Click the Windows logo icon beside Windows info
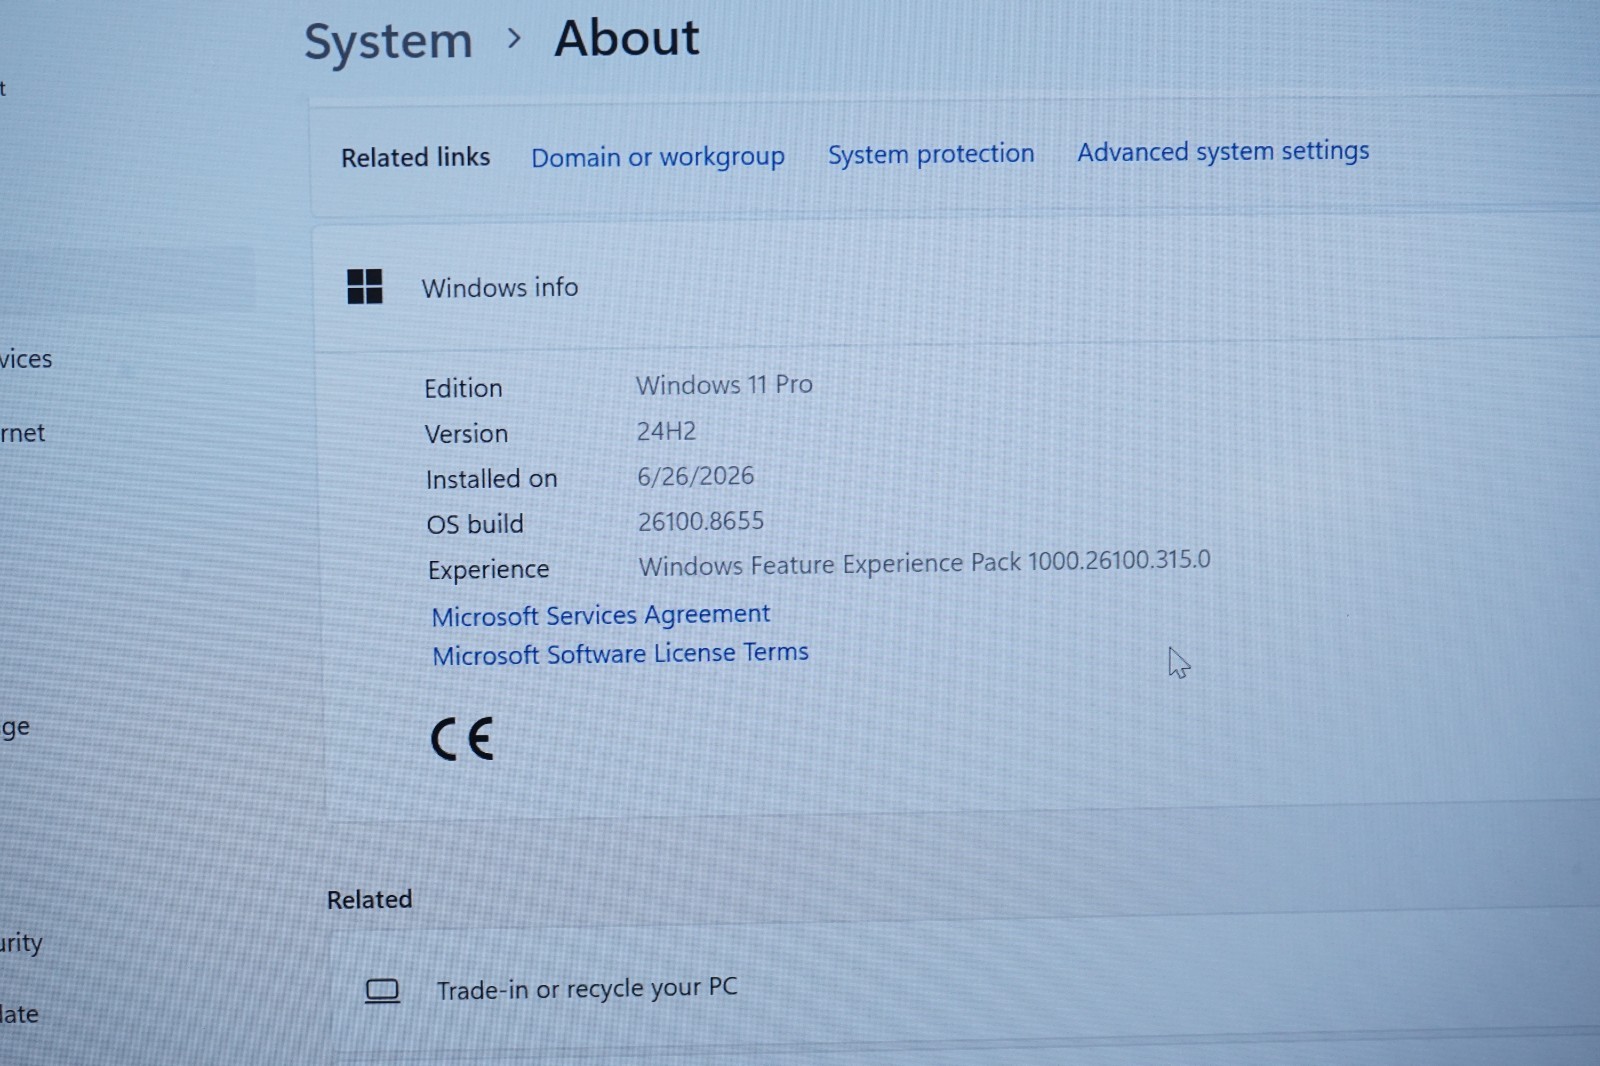The width and height of the screenshot is (1600, 1066). (x=365, y=286)
